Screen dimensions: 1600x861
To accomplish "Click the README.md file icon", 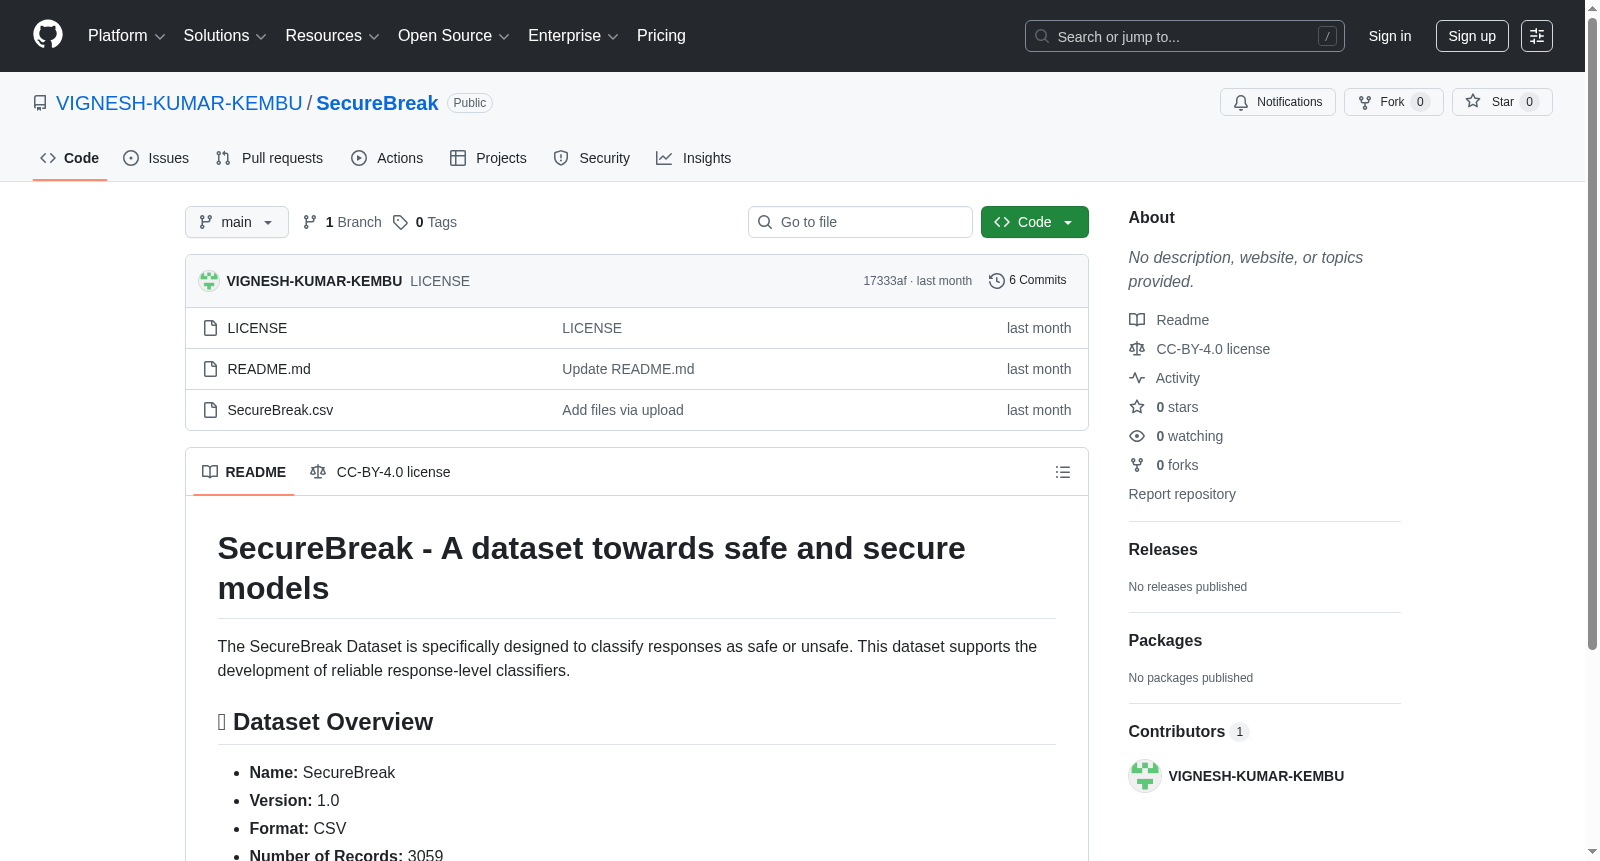I will pyautogui.click(x=210, y=369).
